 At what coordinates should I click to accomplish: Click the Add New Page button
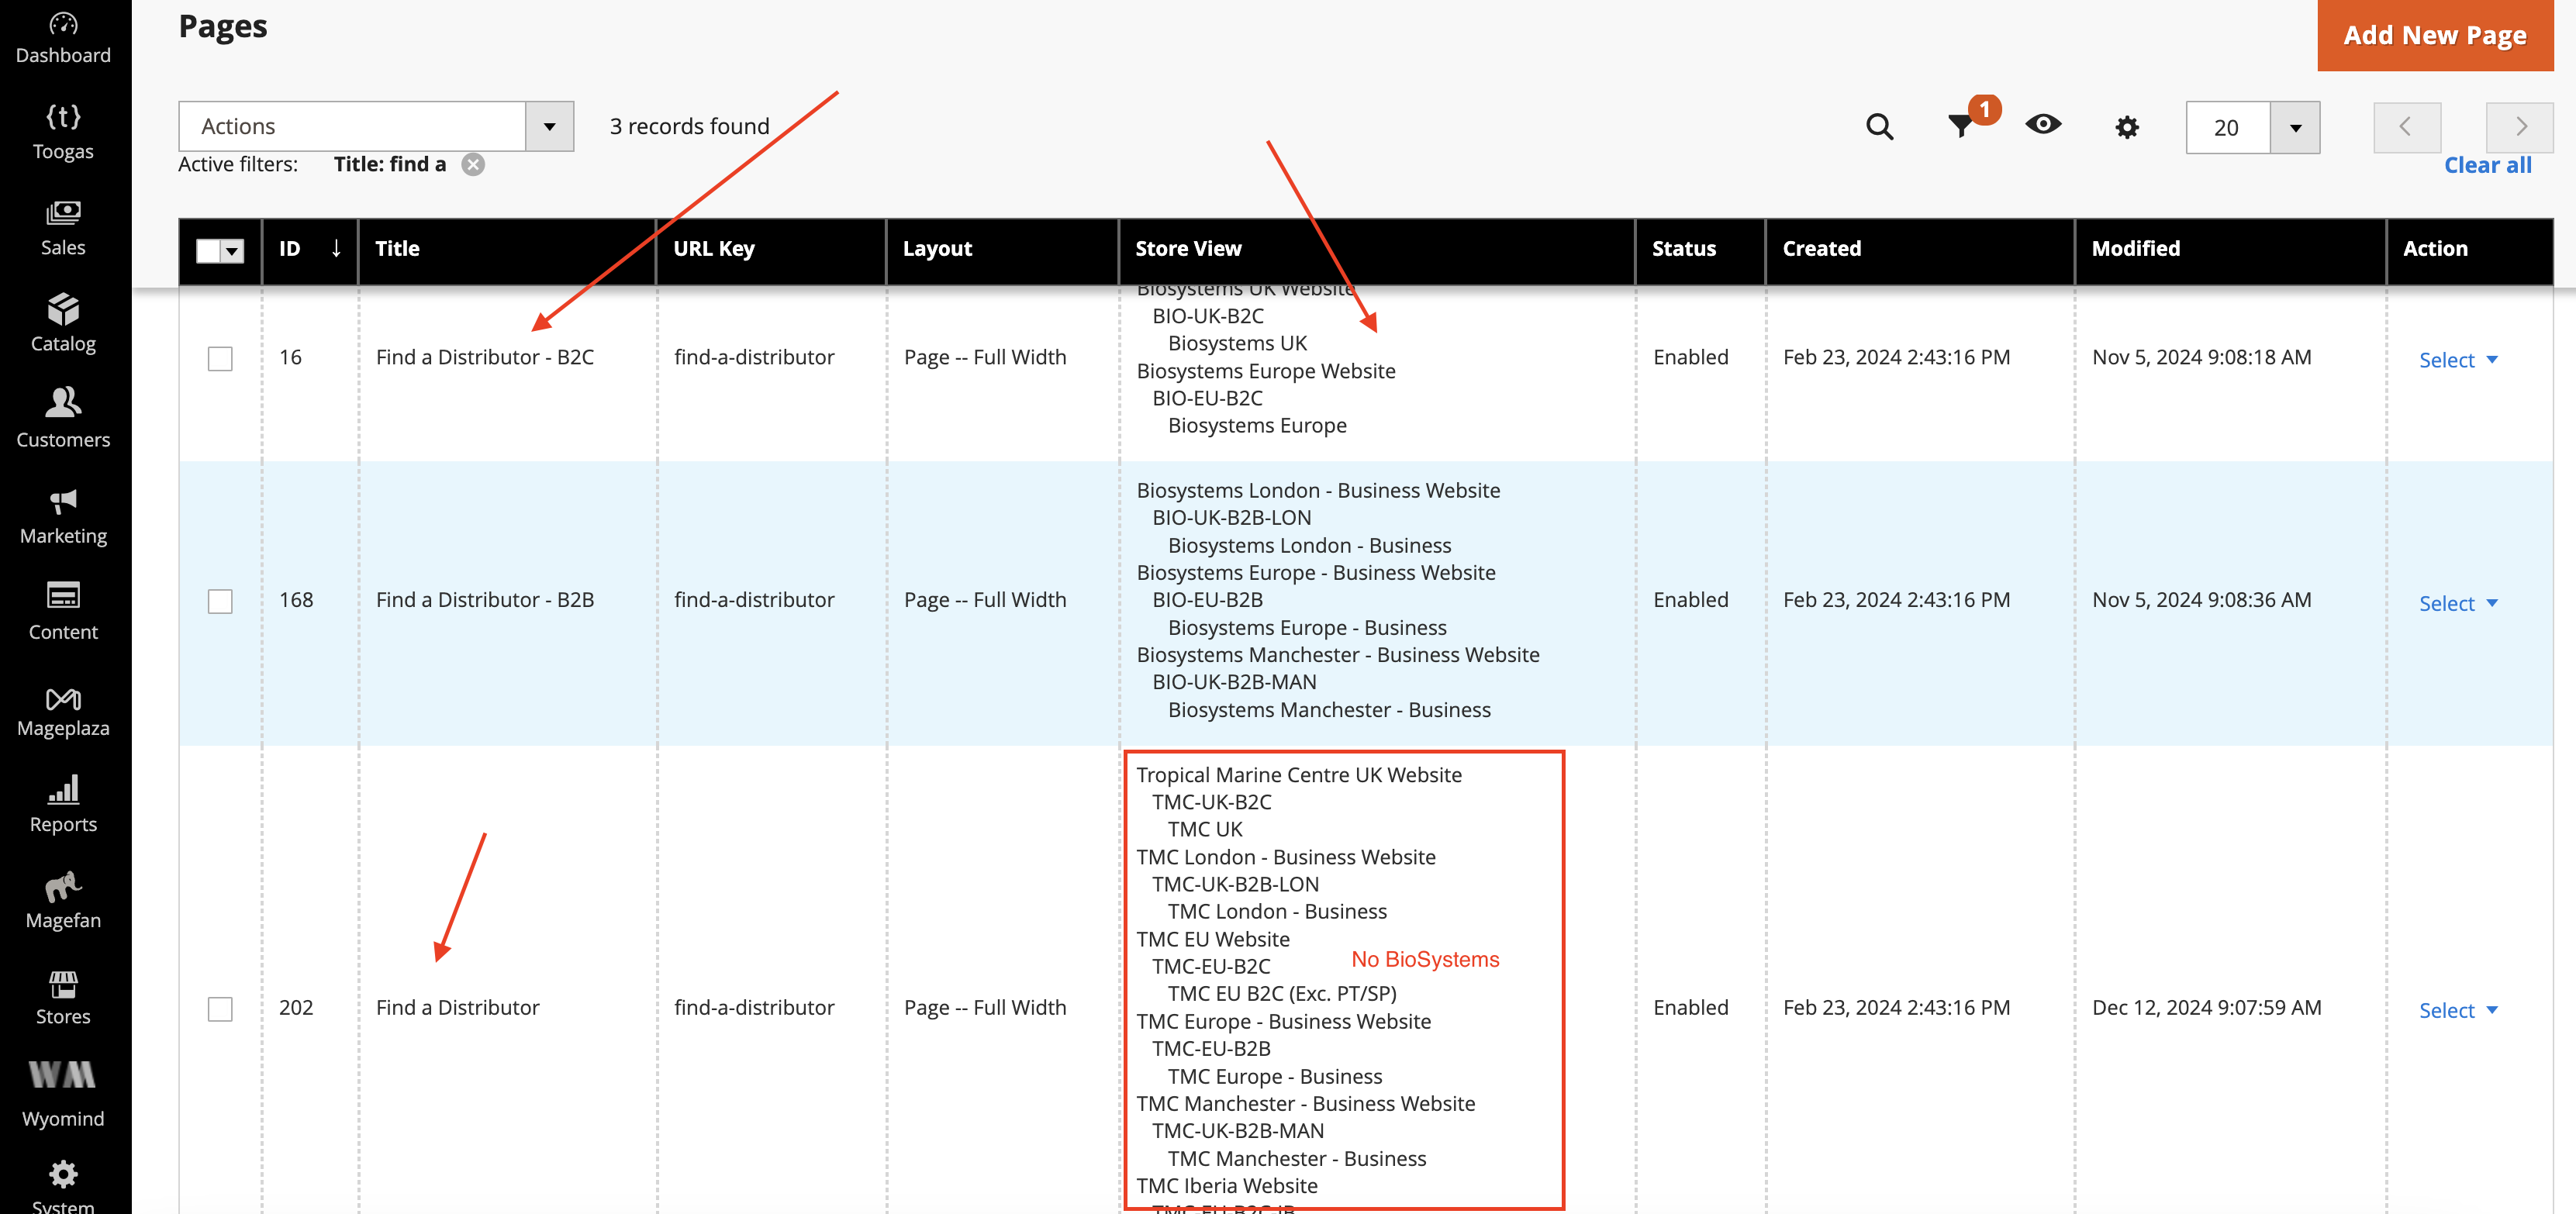tap(2434, 36)
